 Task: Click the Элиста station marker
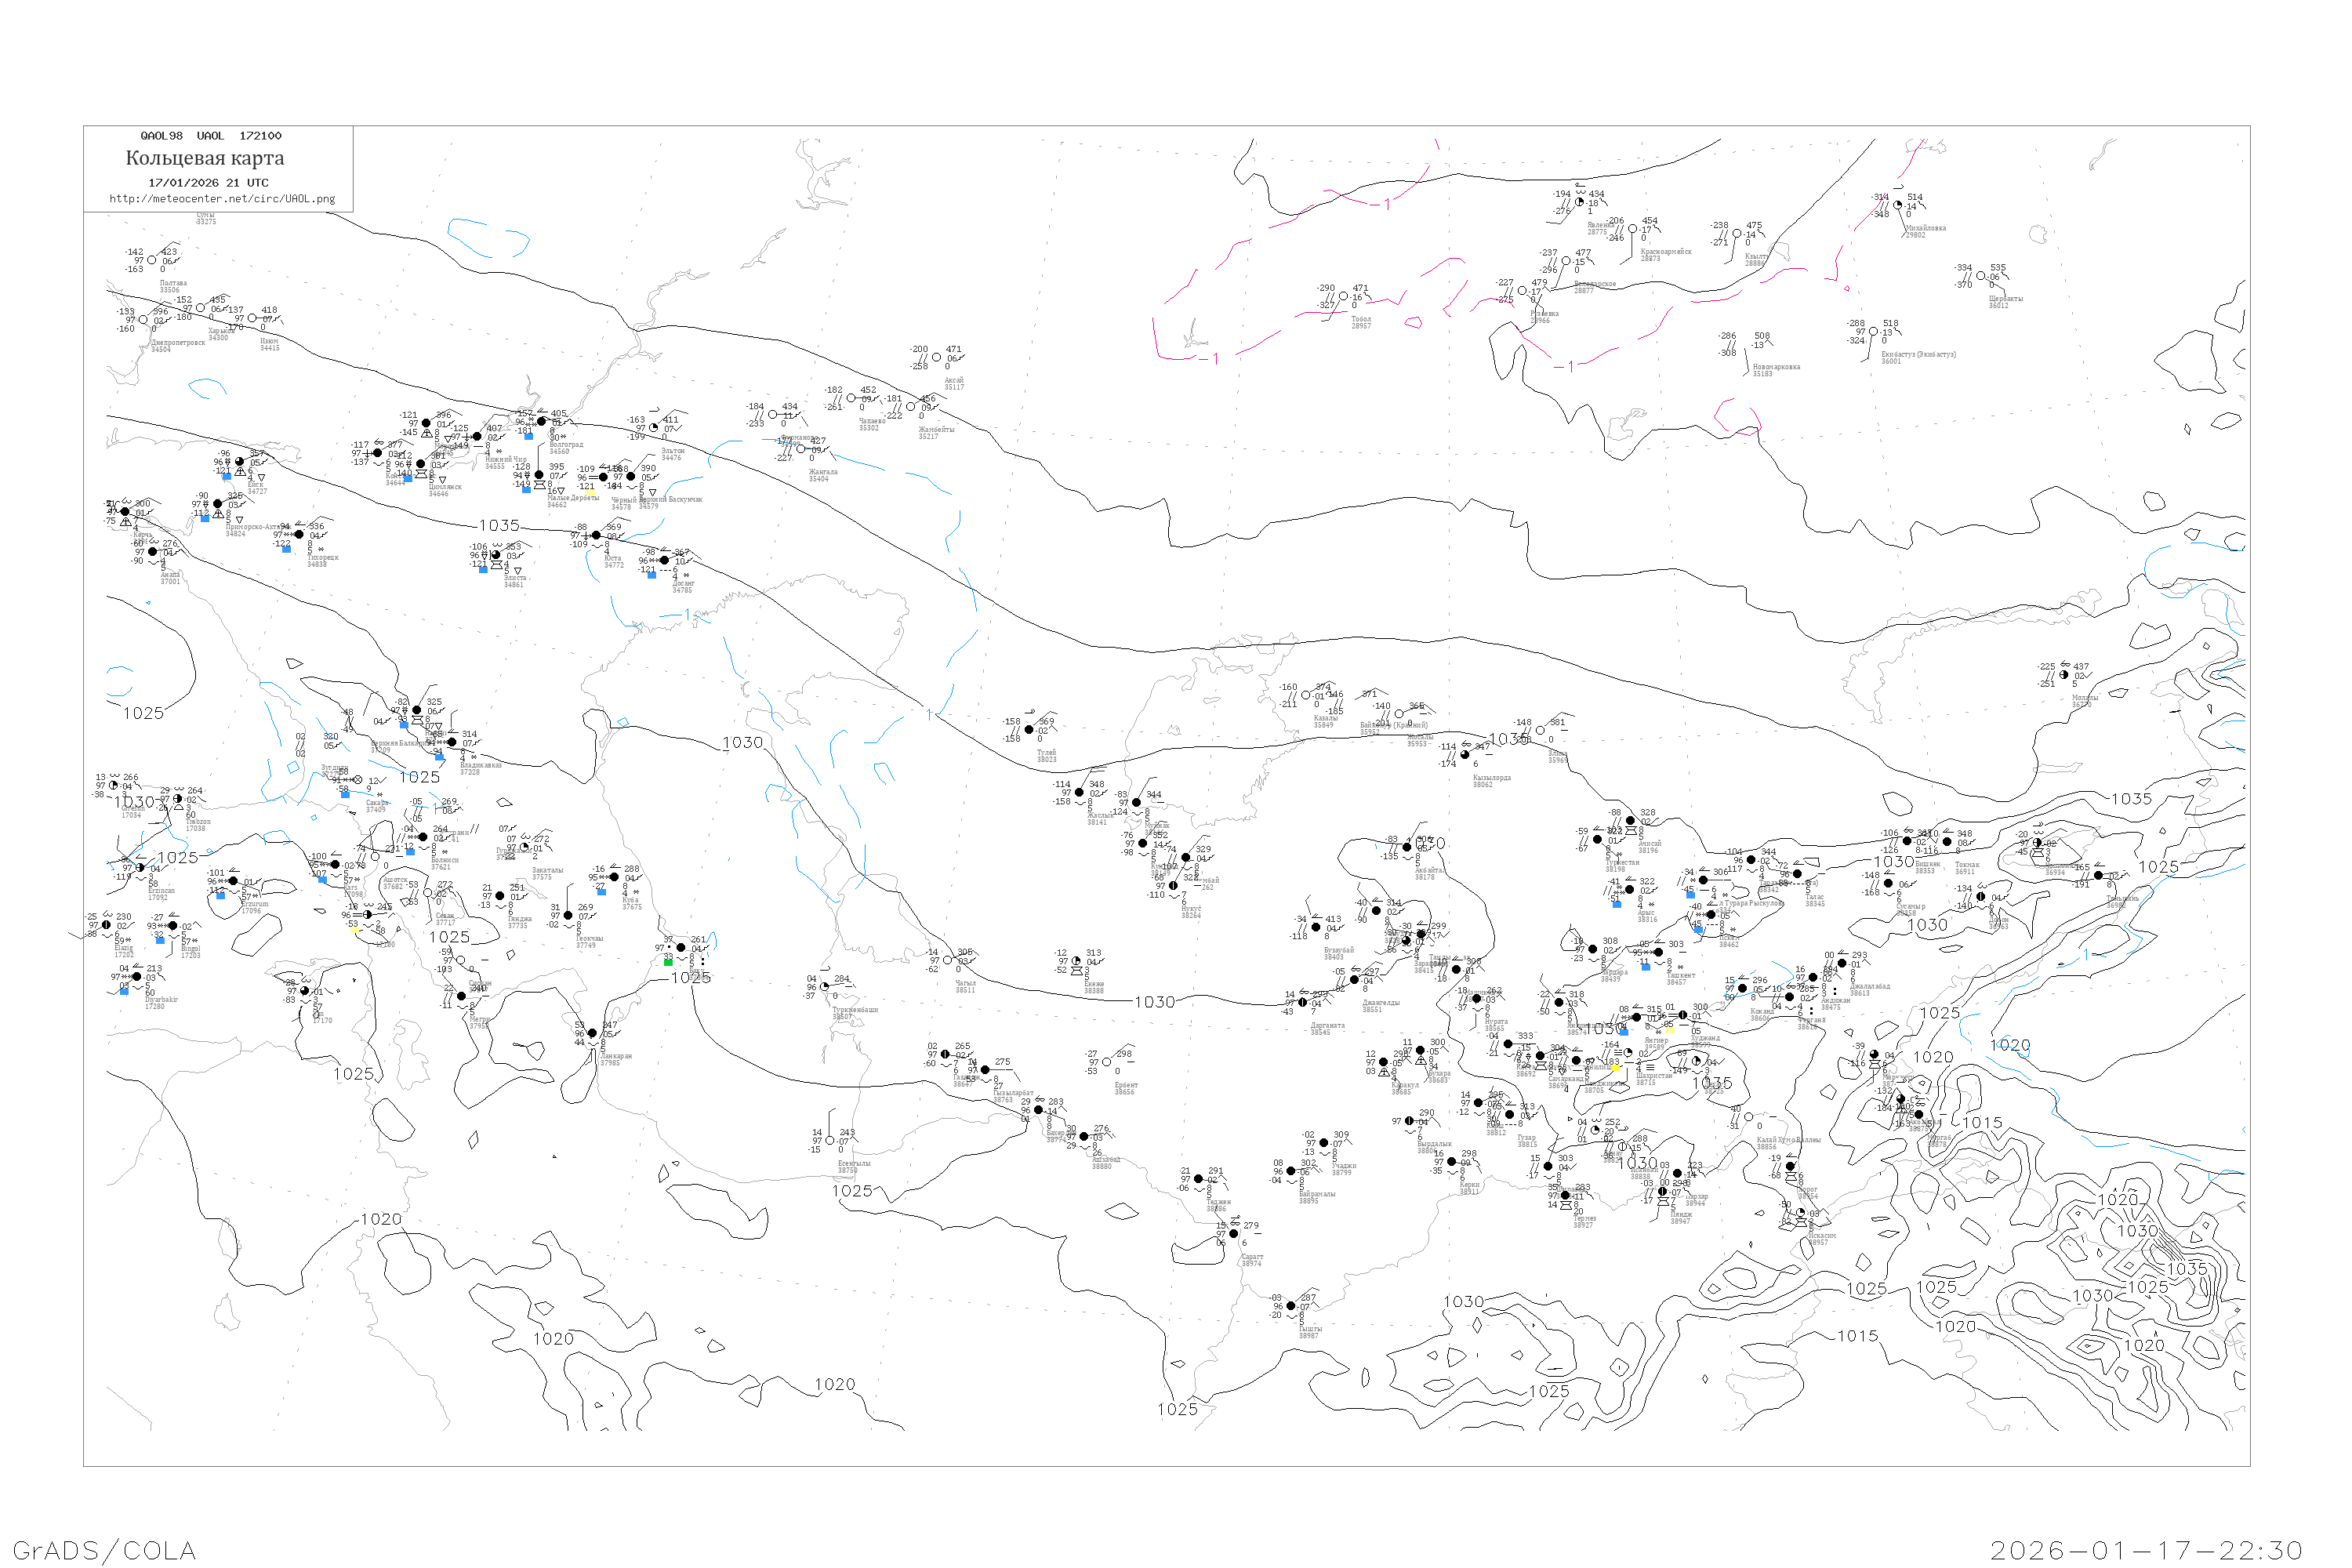(x=496, y=555)
